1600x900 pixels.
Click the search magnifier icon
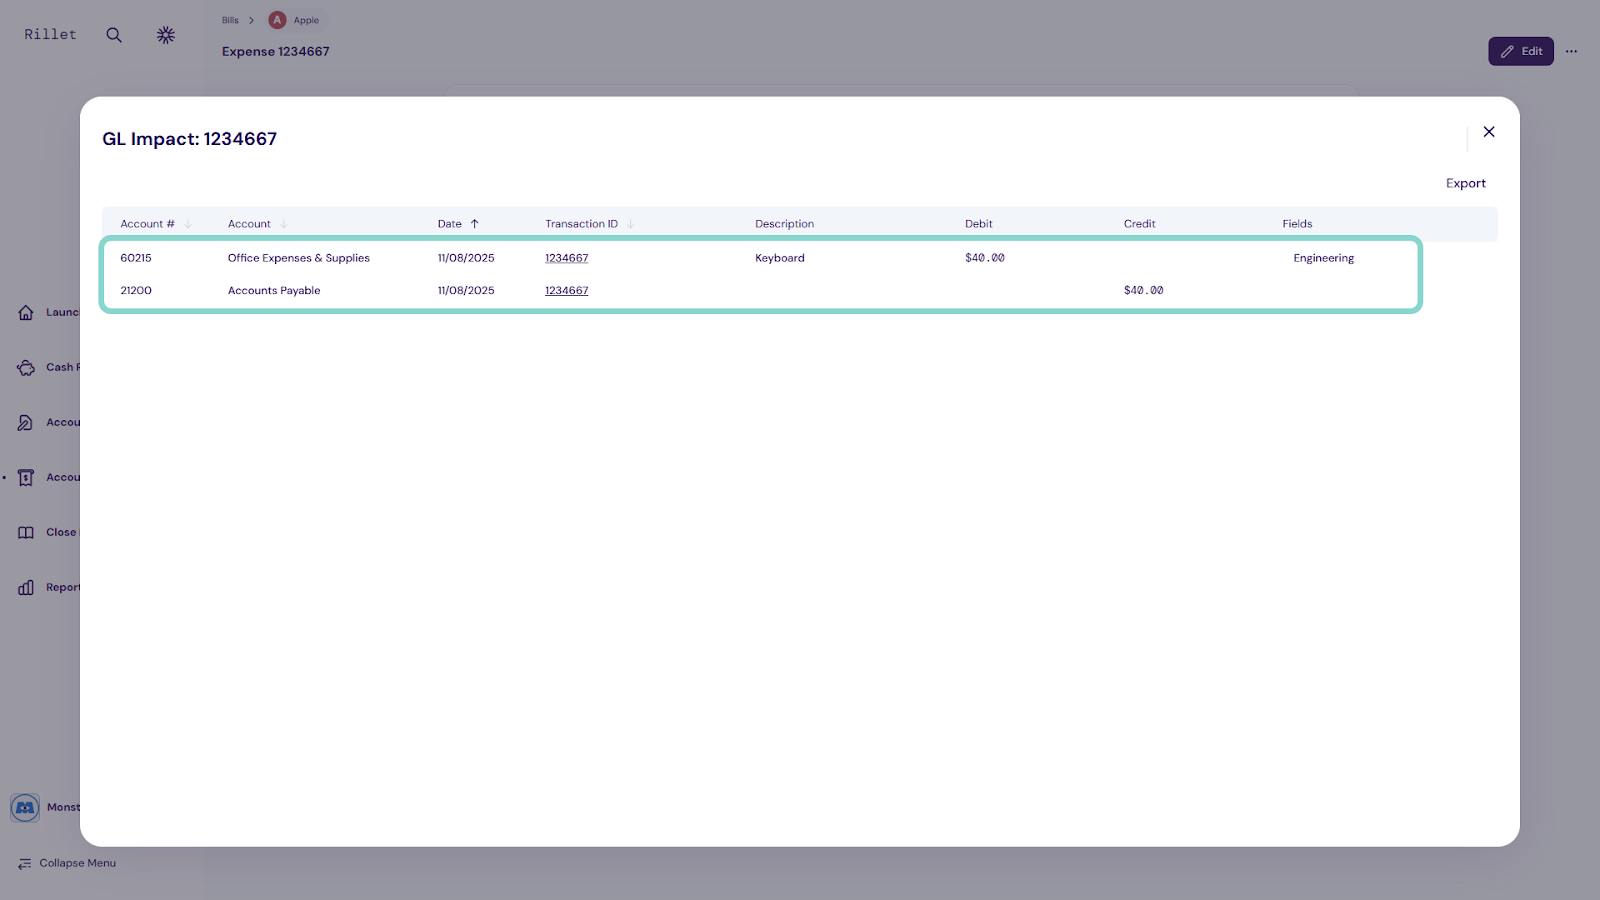[x=114, y=35]
